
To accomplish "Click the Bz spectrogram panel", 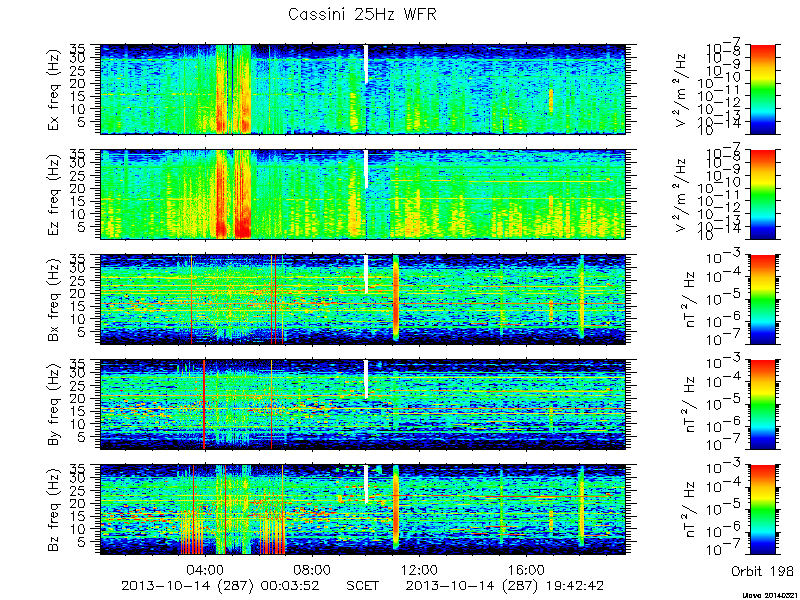I will point(362,510).
